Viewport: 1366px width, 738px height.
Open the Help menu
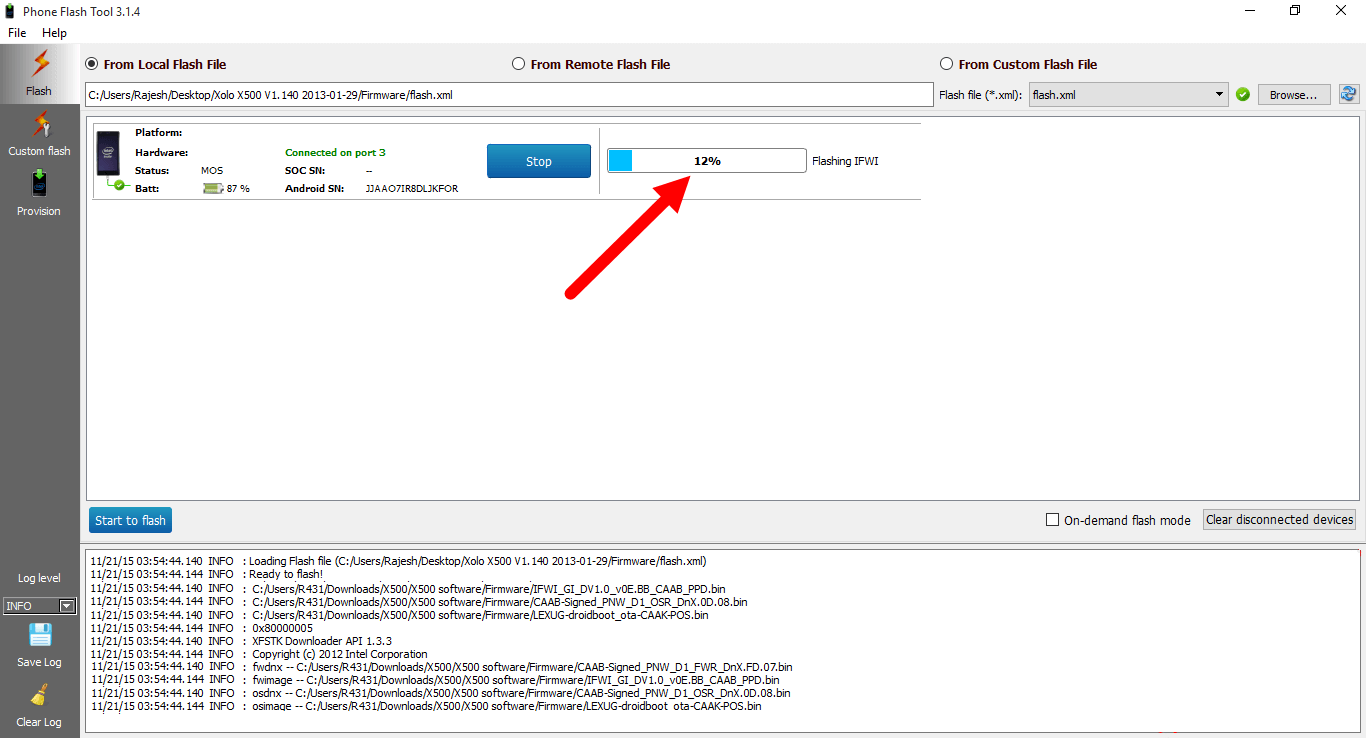coord(54,33)
